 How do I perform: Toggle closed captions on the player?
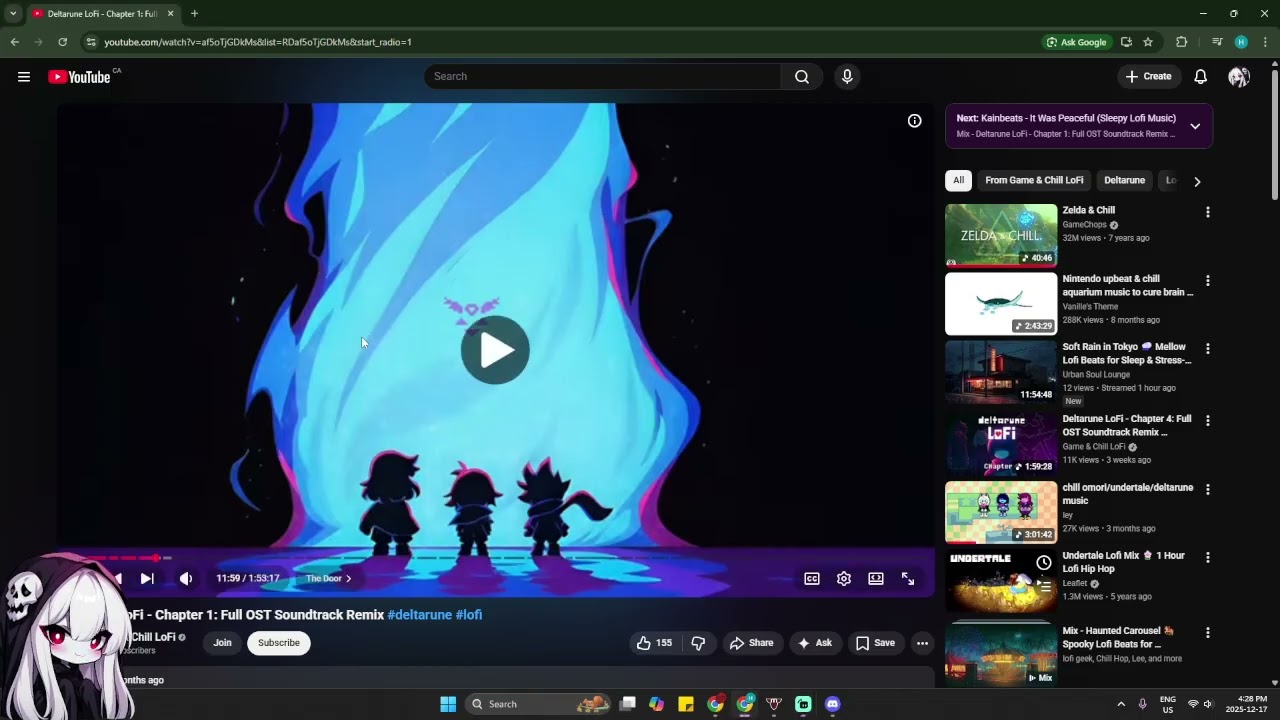click(x=812, y=579)
